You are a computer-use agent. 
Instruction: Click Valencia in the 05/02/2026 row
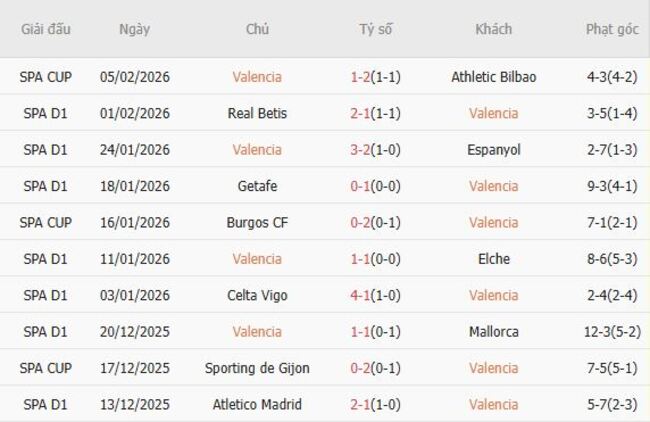pos(257,77)
